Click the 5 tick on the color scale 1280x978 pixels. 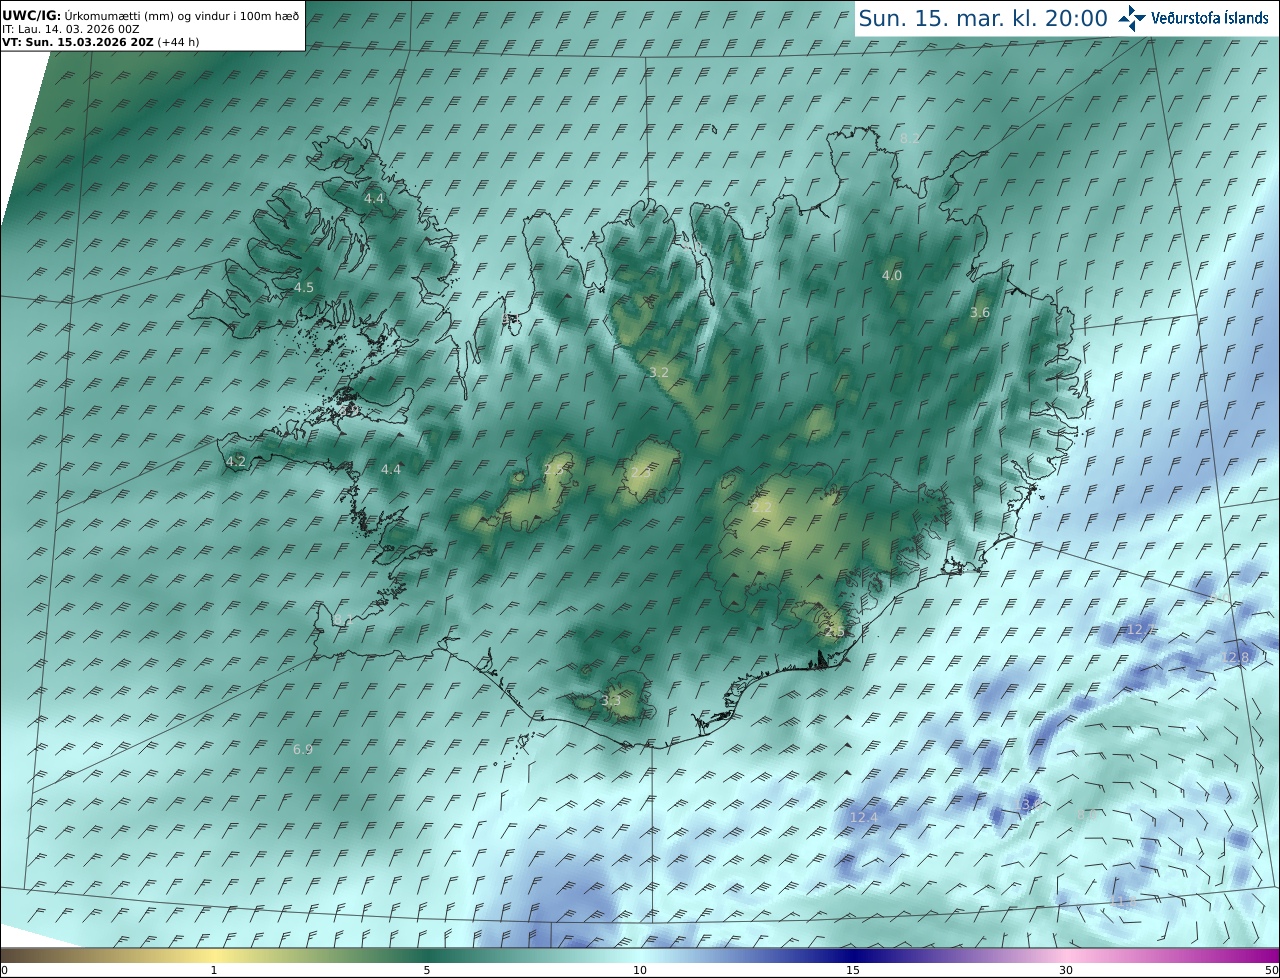pyautogui.click(x=427, y=970)
